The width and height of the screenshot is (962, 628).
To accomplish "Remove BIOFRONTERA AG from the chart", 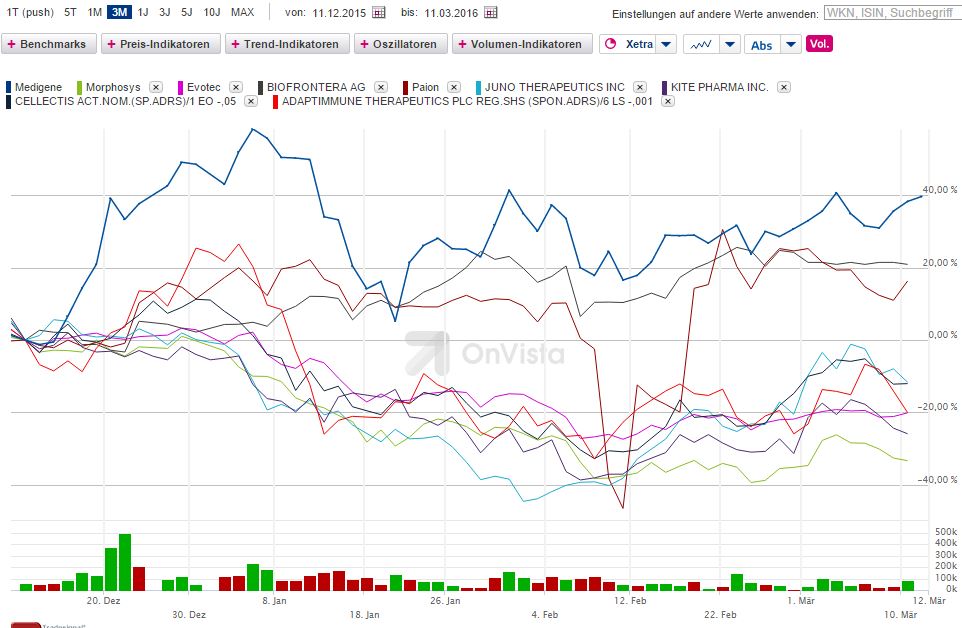I will (x=381, y=87).
